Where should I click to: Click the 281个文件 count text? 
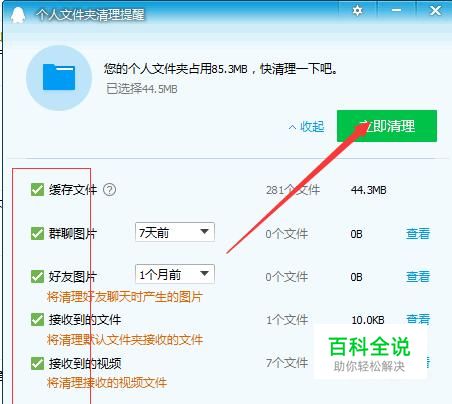coord(293,190)
